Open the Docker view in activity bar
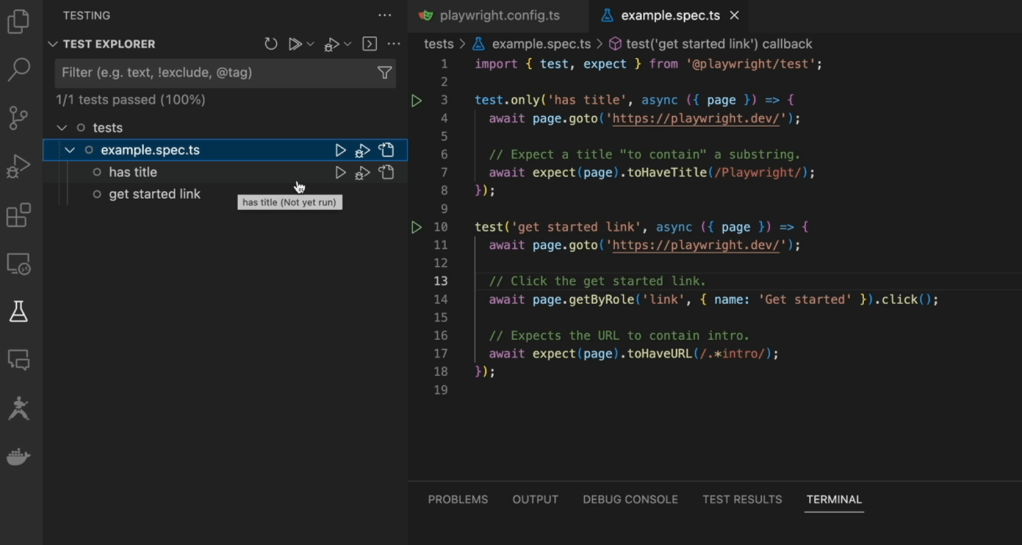 [x=18, y=457]
